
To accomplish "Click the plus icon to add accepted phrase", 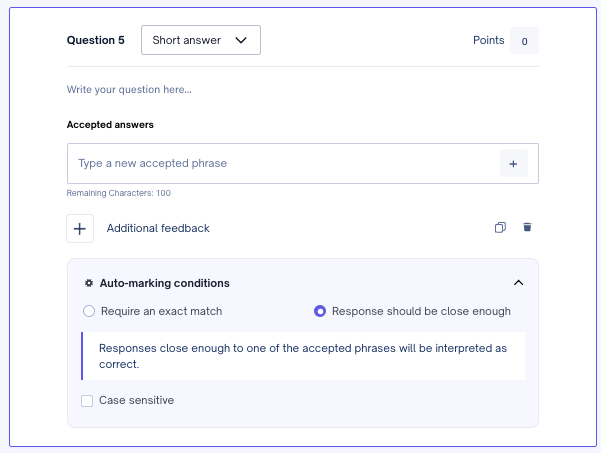I will pyautogui.click(x=514, y=164).
